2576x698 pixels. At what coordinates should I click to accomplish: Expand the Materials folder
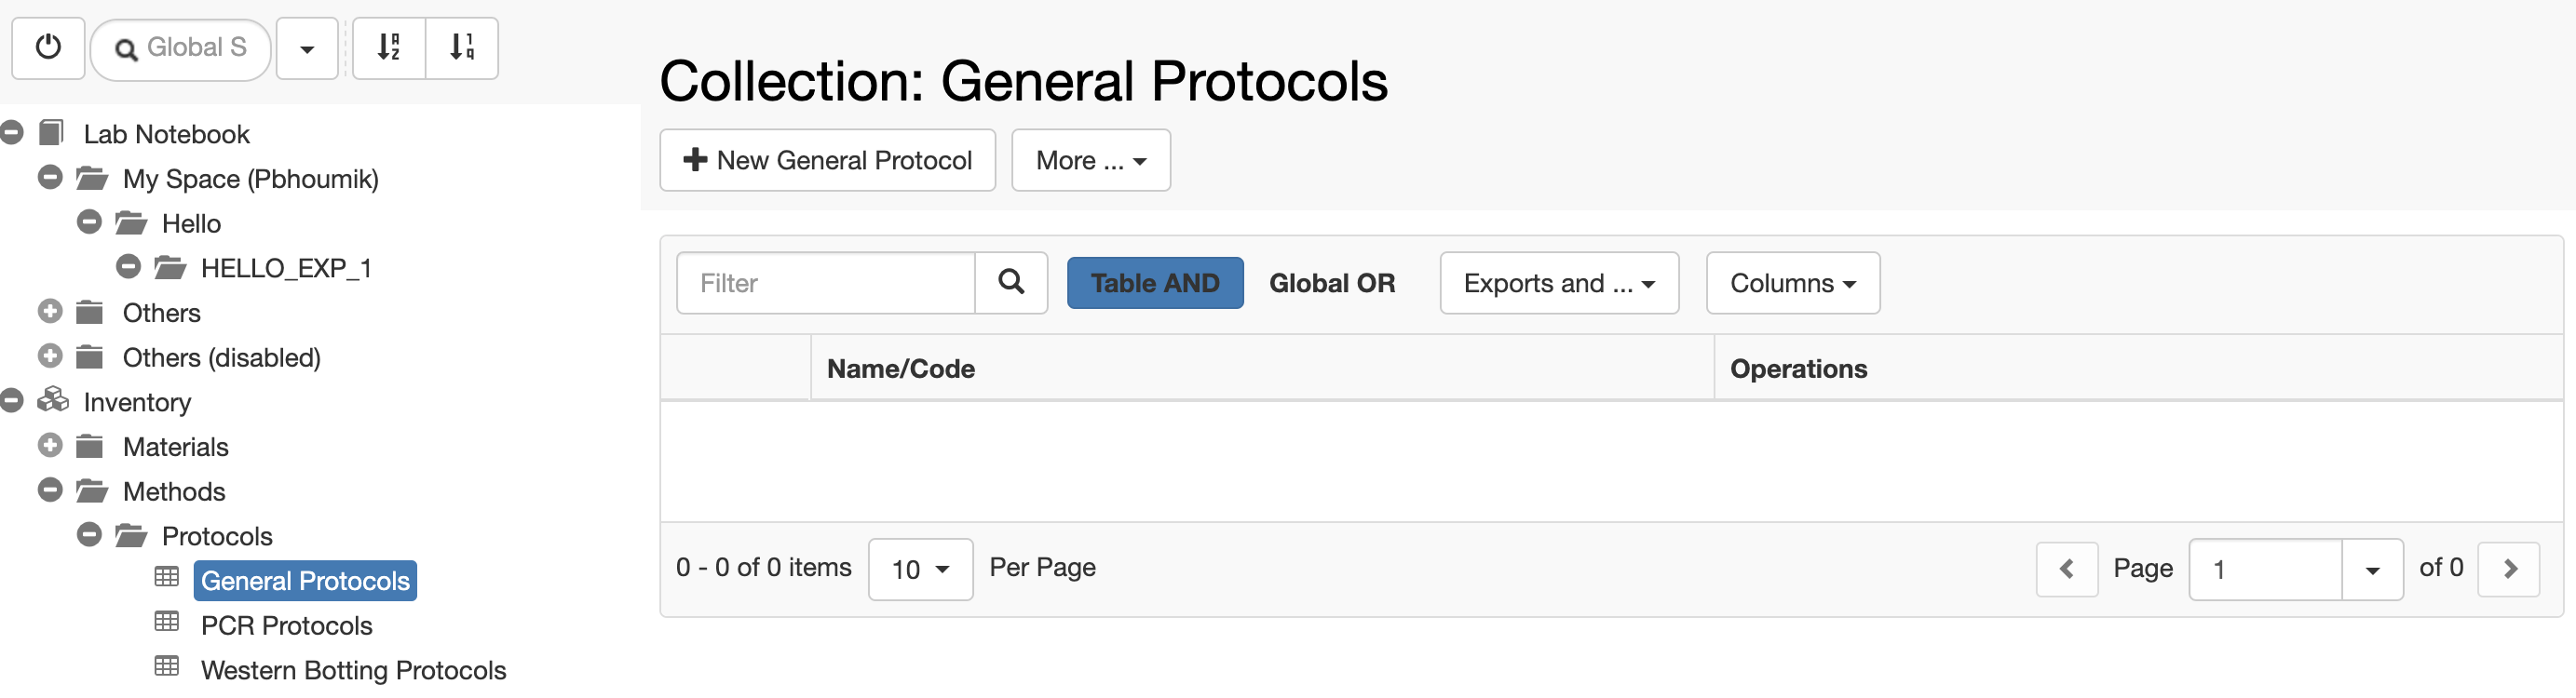50,446
